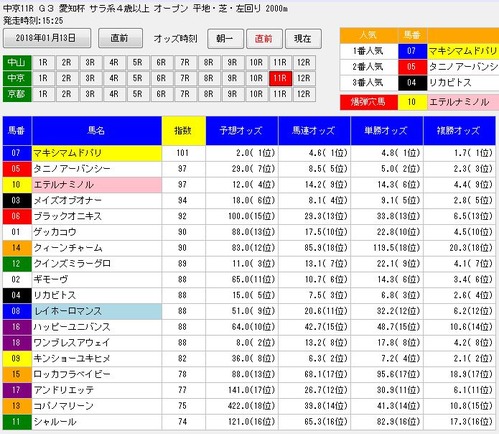Select horse クィーンチャーム row
Image resolution: width=499 pixels, height=434 pixels.
click(249, 248)
